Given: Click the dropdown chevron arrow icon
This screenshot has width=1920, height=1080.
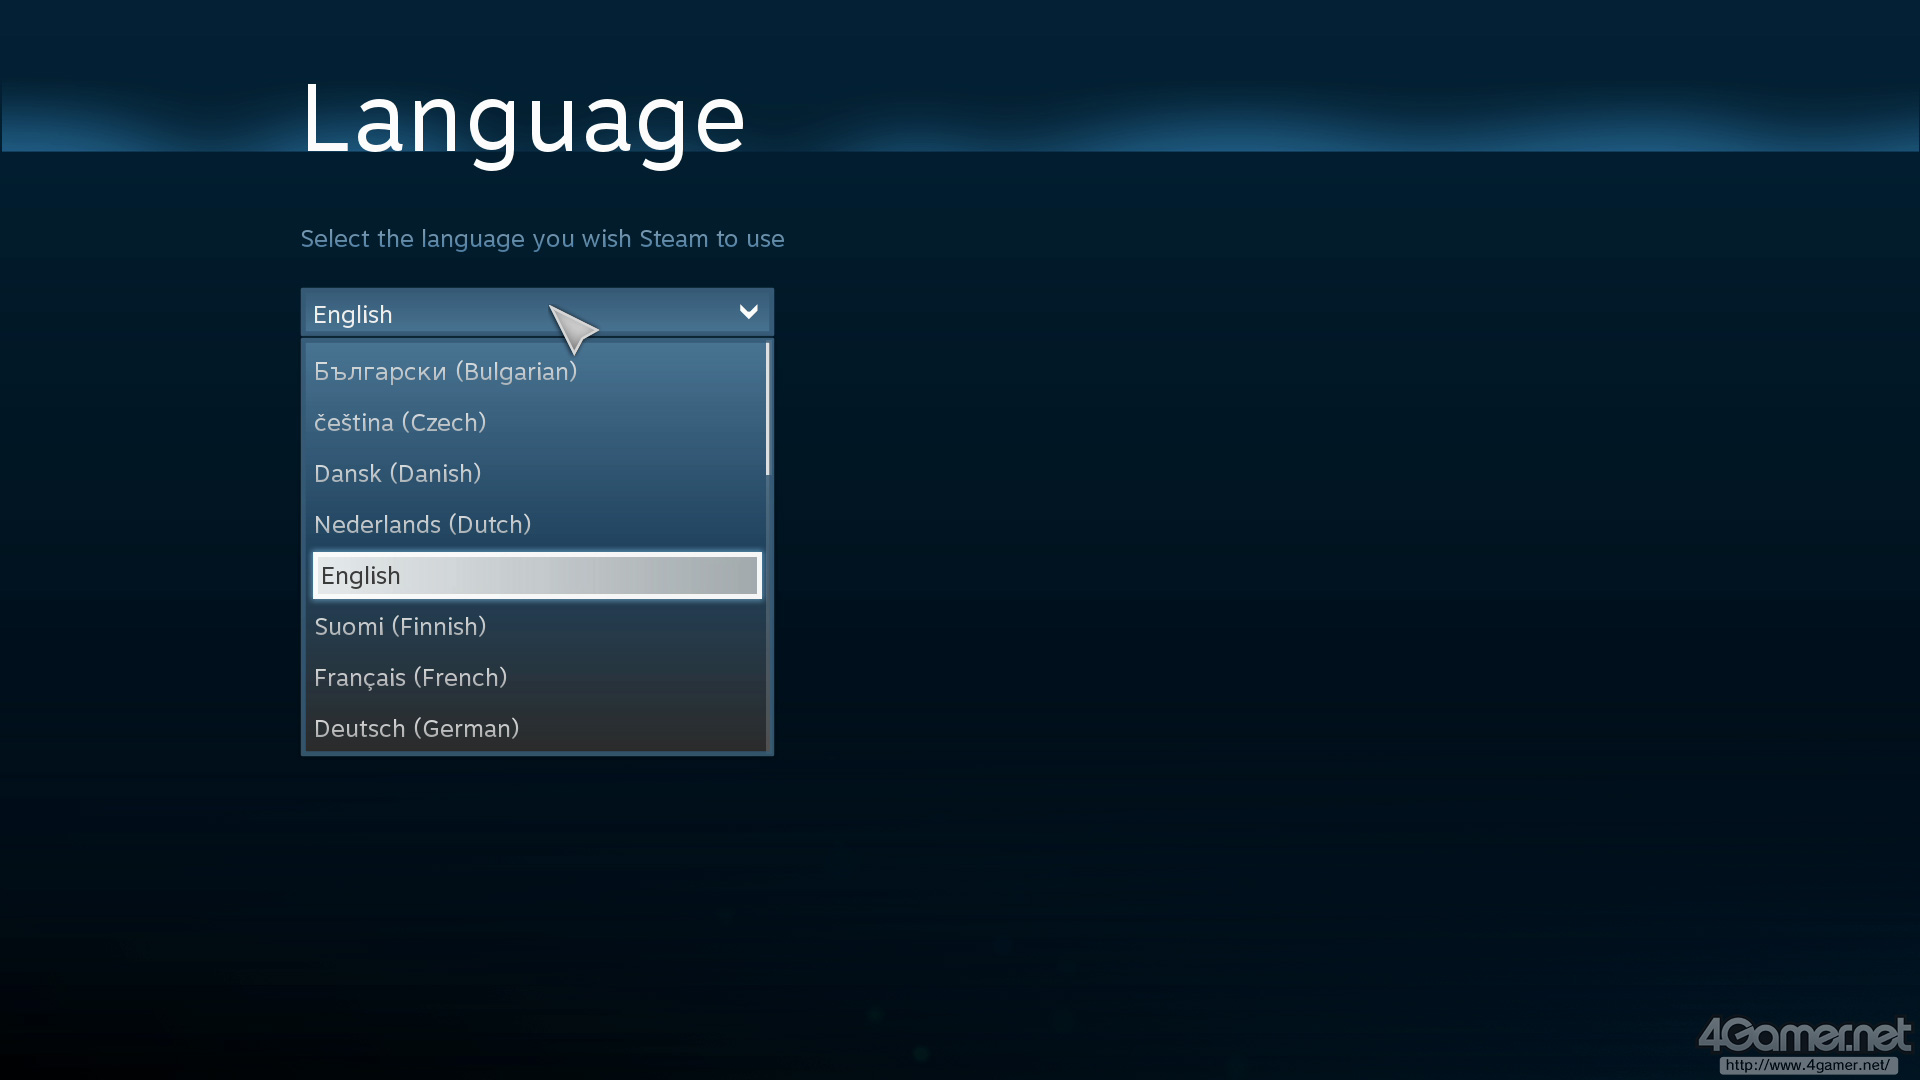Looking at the screenshot, I should pyautogui.click(x=748, y=312).
